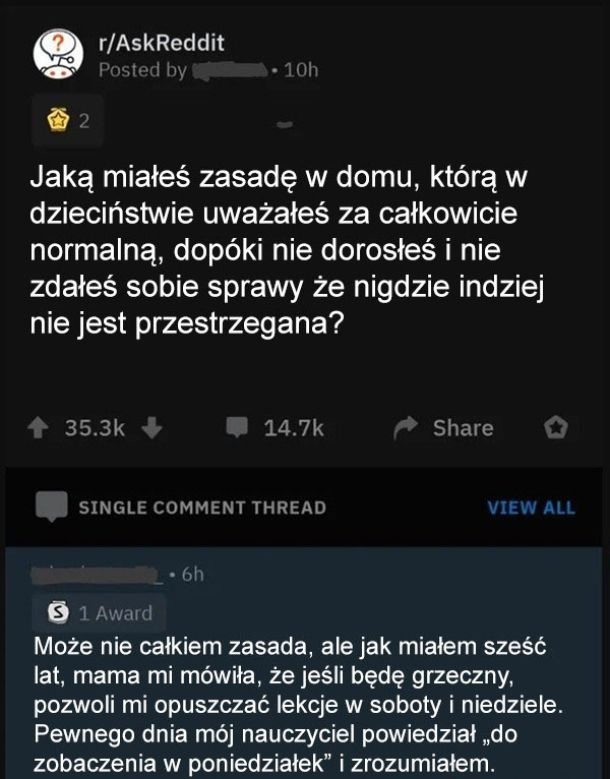Open the post author's blurred username
610x779 pixels.
[x=232, y=70]
